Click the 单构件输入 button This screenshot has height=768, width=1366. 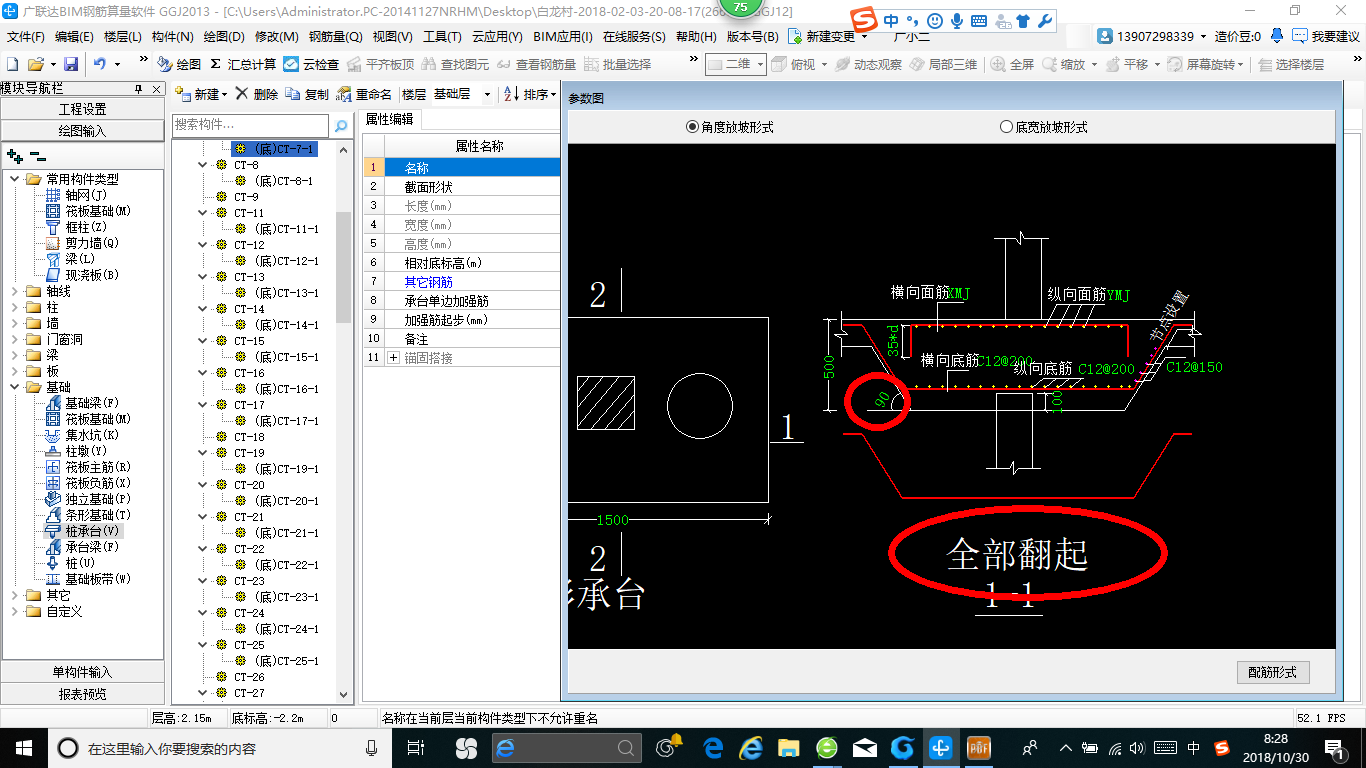(x=83, y=672)
